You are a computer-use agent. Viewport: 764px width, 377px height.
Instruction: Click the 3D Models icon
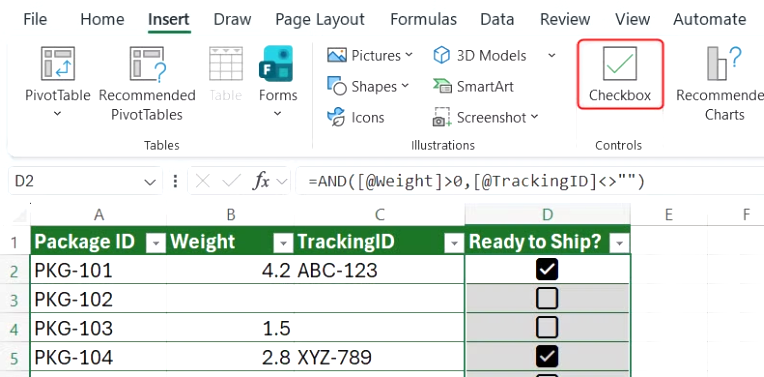coord(441,55)
